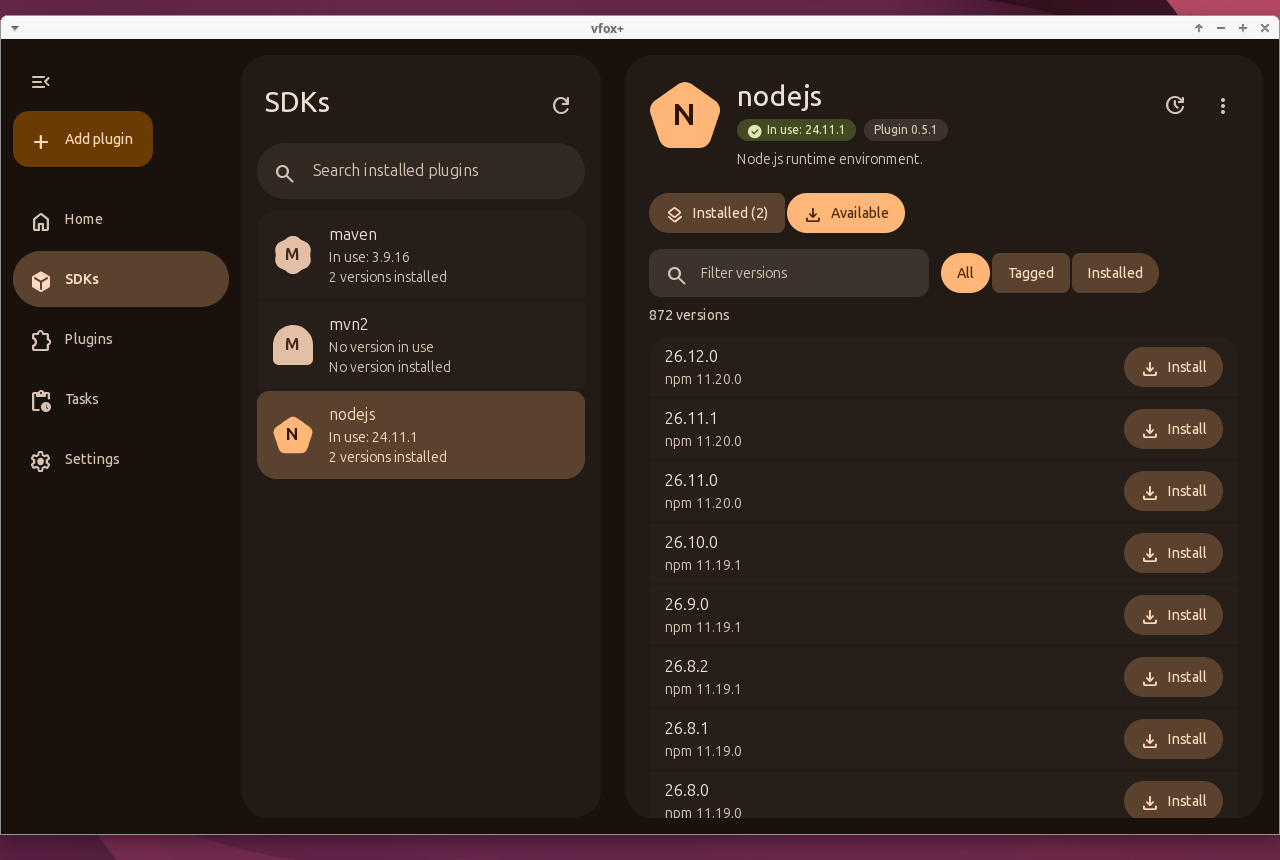Screen dimensions: 1280x860
Task: Install nodejs version 26.8.1
Action: click(1173, 739)
